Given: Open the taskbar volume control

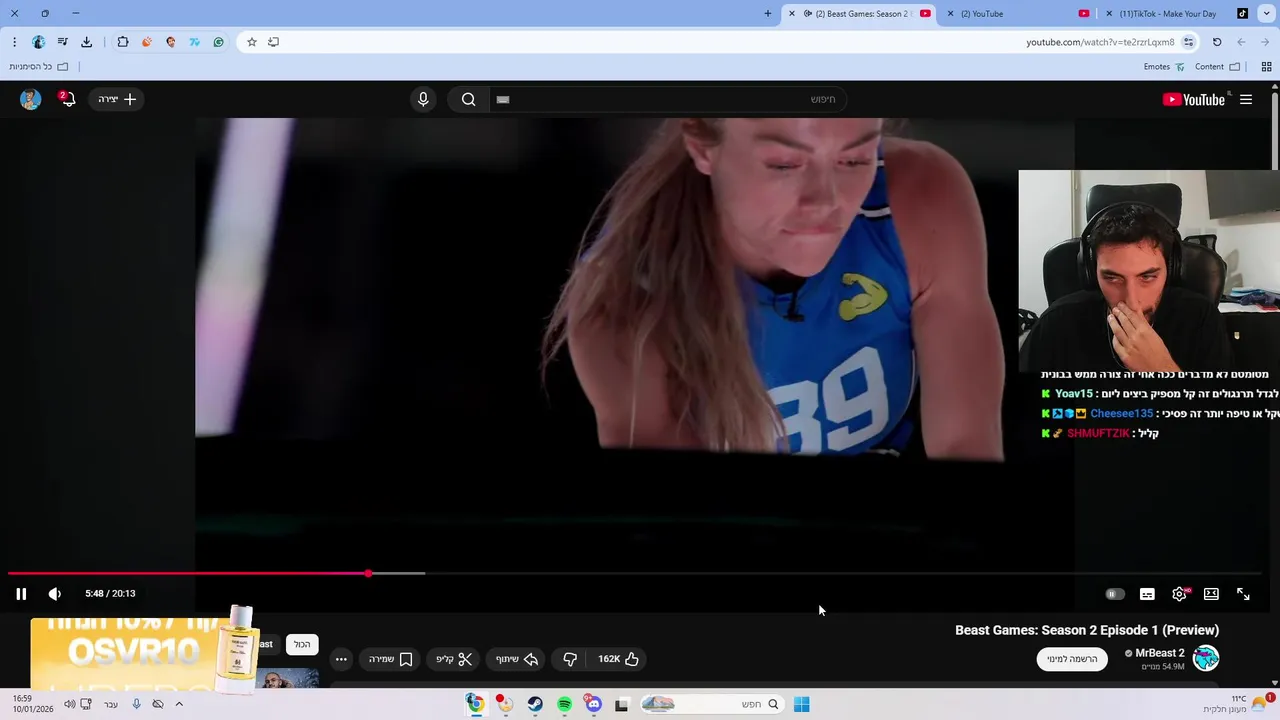Looking at the screenshot, I should tap(69, 704).
